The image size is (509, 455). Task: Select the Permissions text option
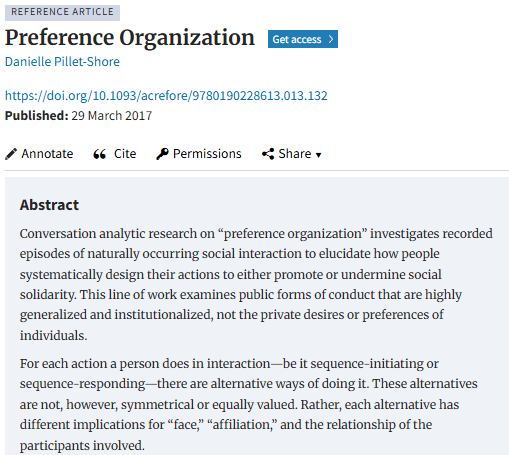207,154
